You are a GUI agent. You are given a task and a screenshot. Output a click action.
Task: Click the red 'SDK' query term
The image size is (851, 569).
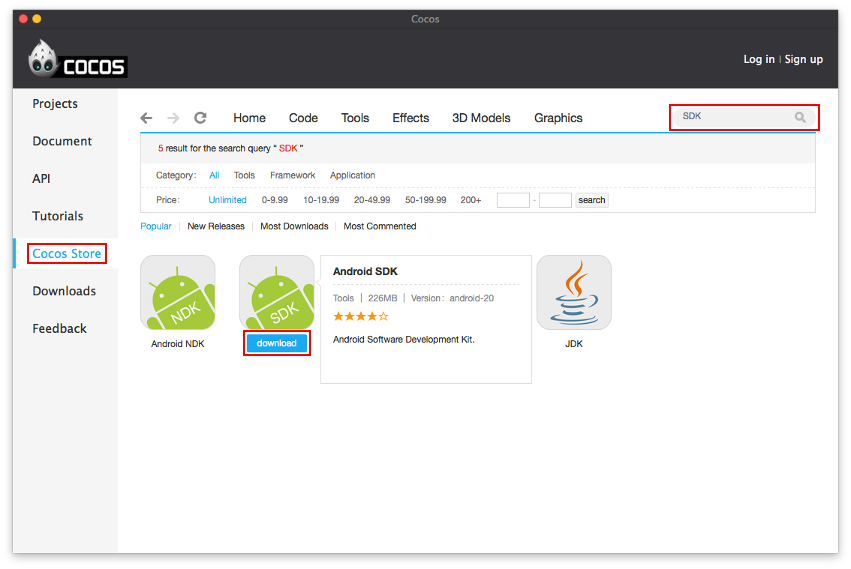(x=288, y=148)
